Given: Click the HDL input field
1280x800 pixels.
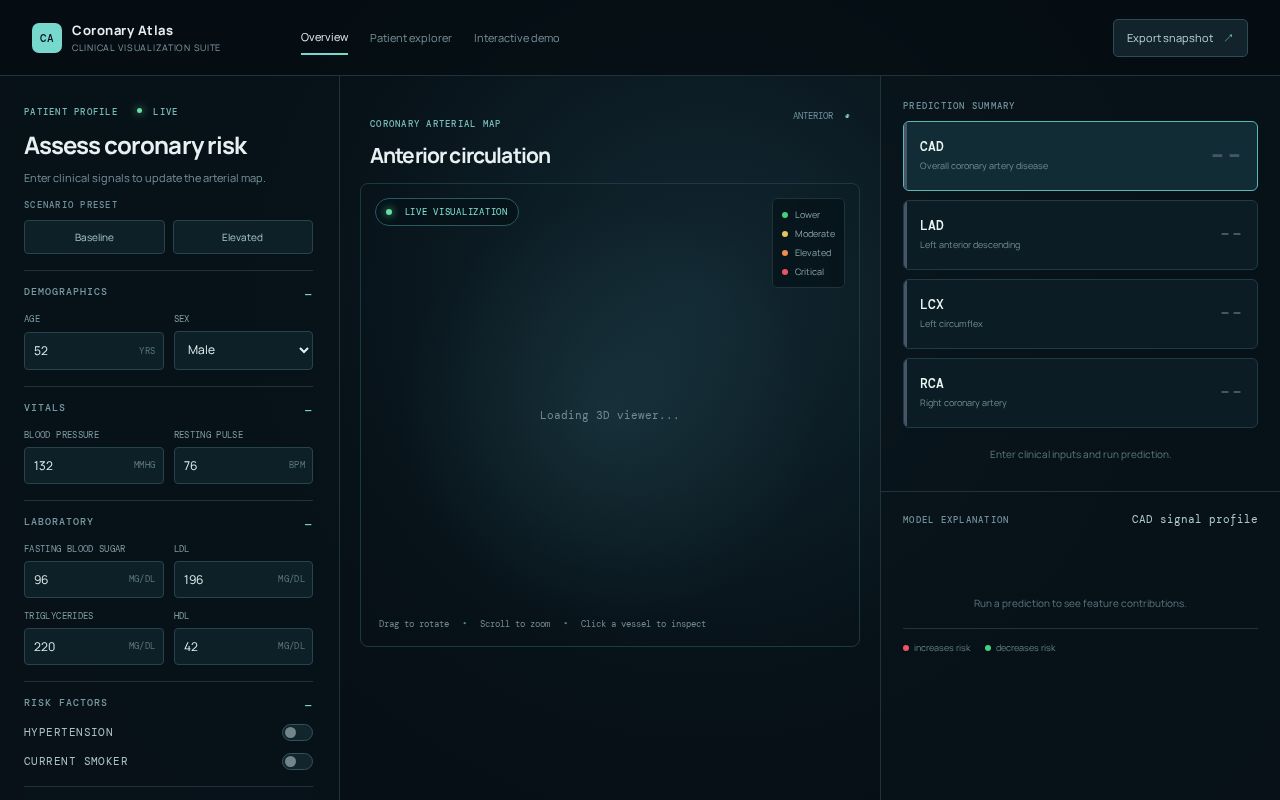Looking at the screenshot, I should (243, 646).
